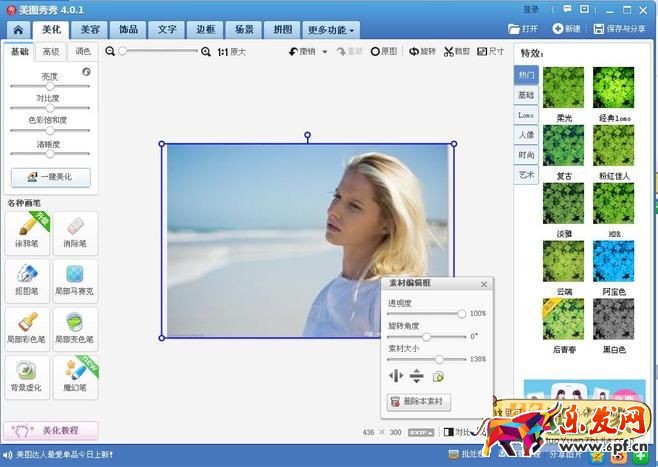The height and width of the screenshot is (467, 658).
Task: Open the 基础 effects category
Action: click(526, 95)
